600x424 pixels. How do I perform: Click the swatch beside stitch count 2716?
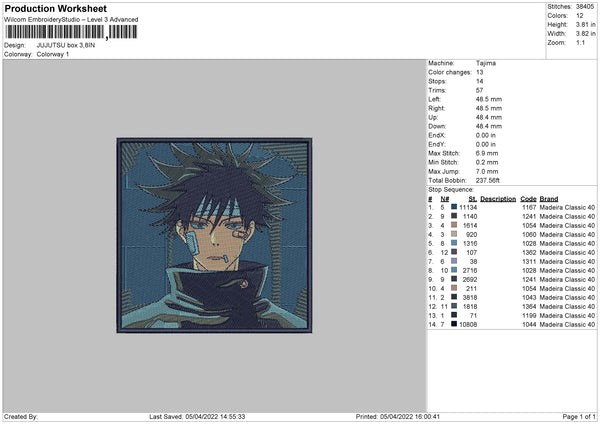click(x=454, y=270)
